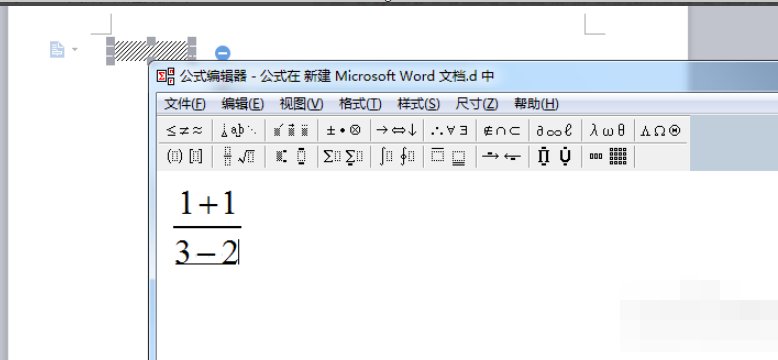778x360 pixels.
Task: Open the uppercase Greek palette (ΛΩΘ)
Action: 661,130
